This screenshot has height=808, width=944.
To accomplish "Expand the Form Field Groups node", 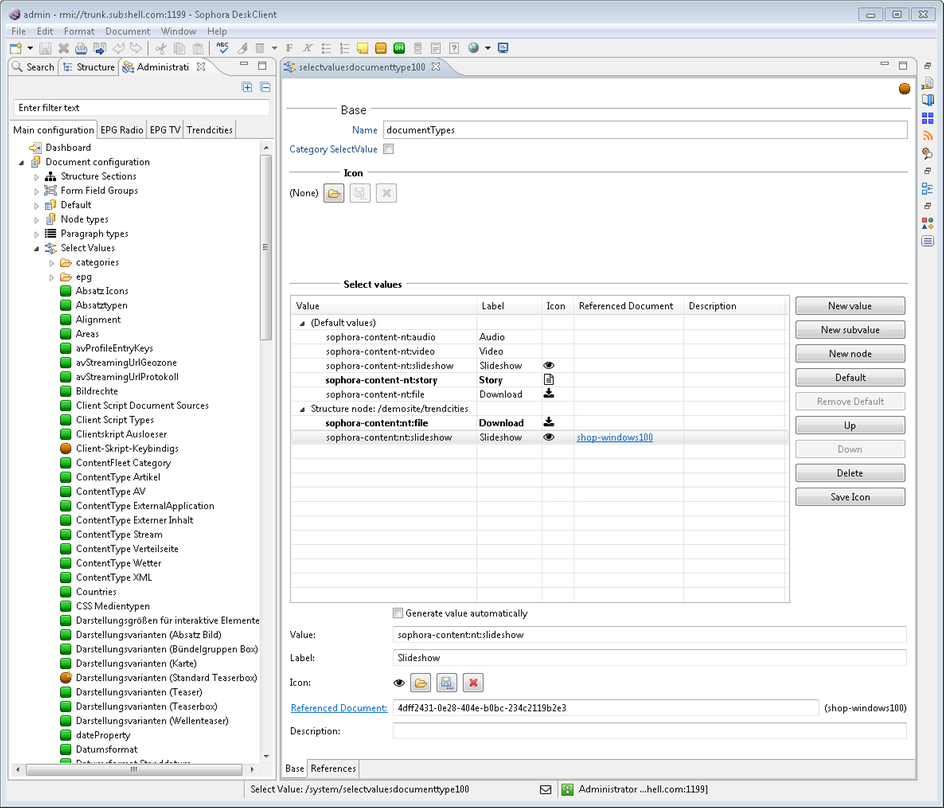I will [x=37, y=191].
